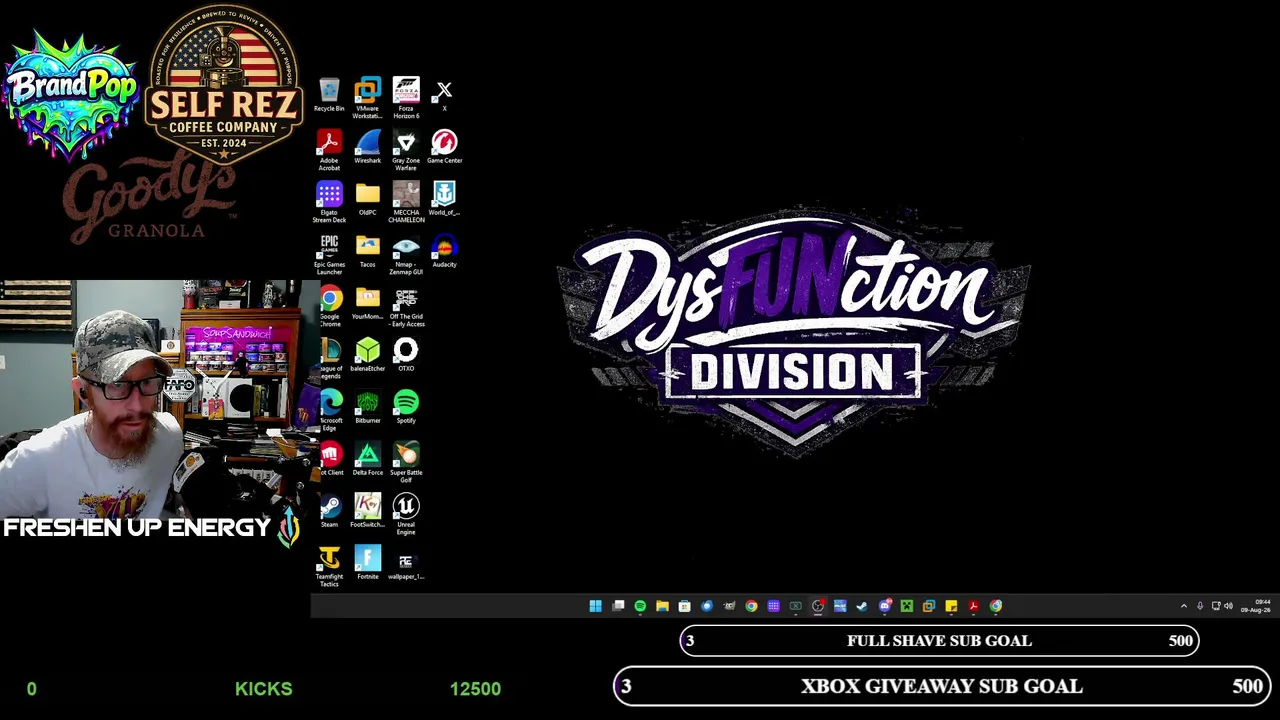Open network settings from system tray
This screenshot has width=1280, height=720.
[x=1216, y=606]
